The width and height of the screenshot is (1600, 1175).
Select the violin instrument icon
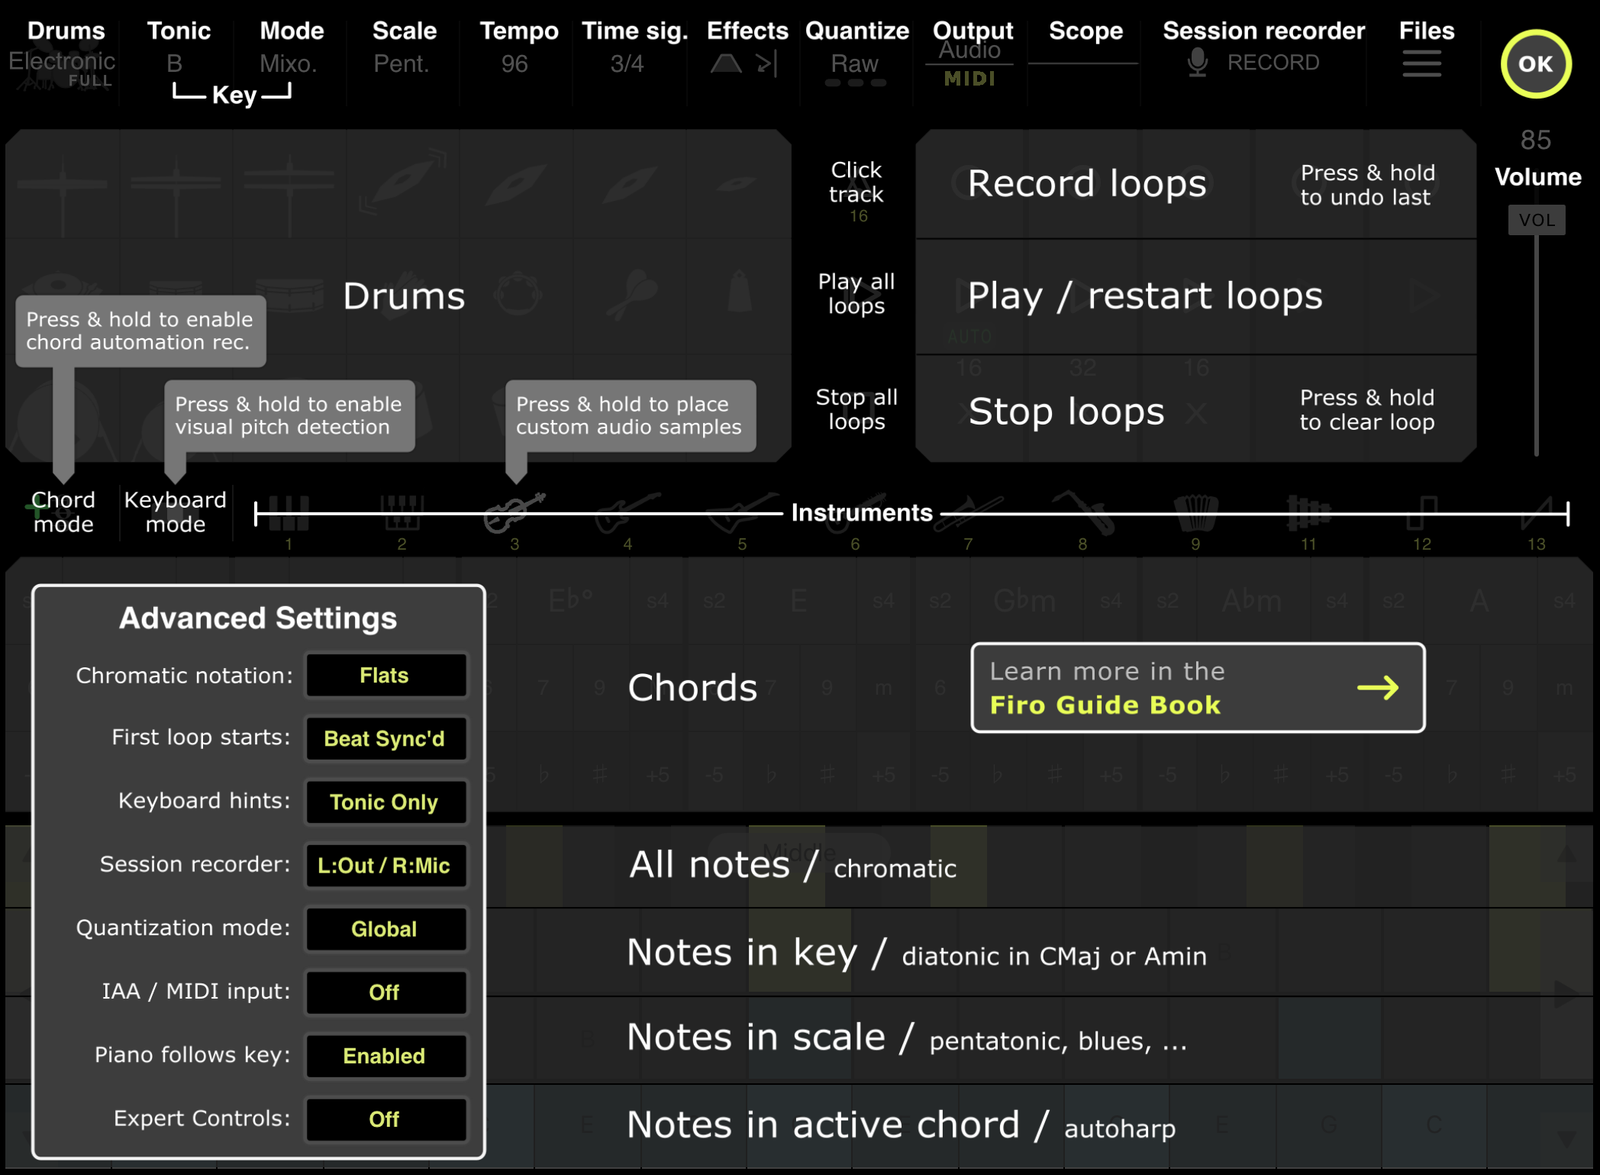tap(514, 512)
